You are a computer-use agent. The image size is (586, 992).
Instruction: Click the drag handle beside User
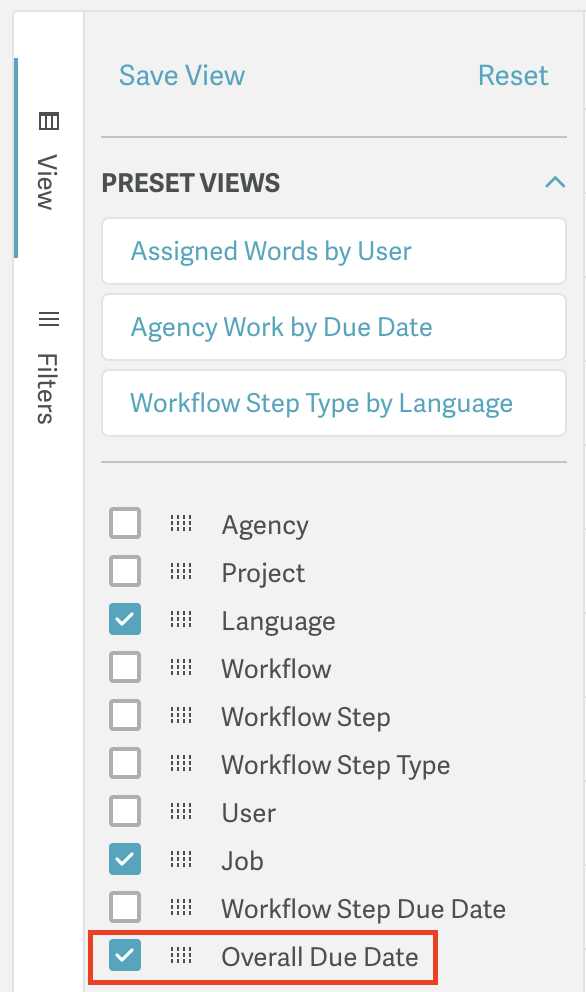tap(181, 812)
